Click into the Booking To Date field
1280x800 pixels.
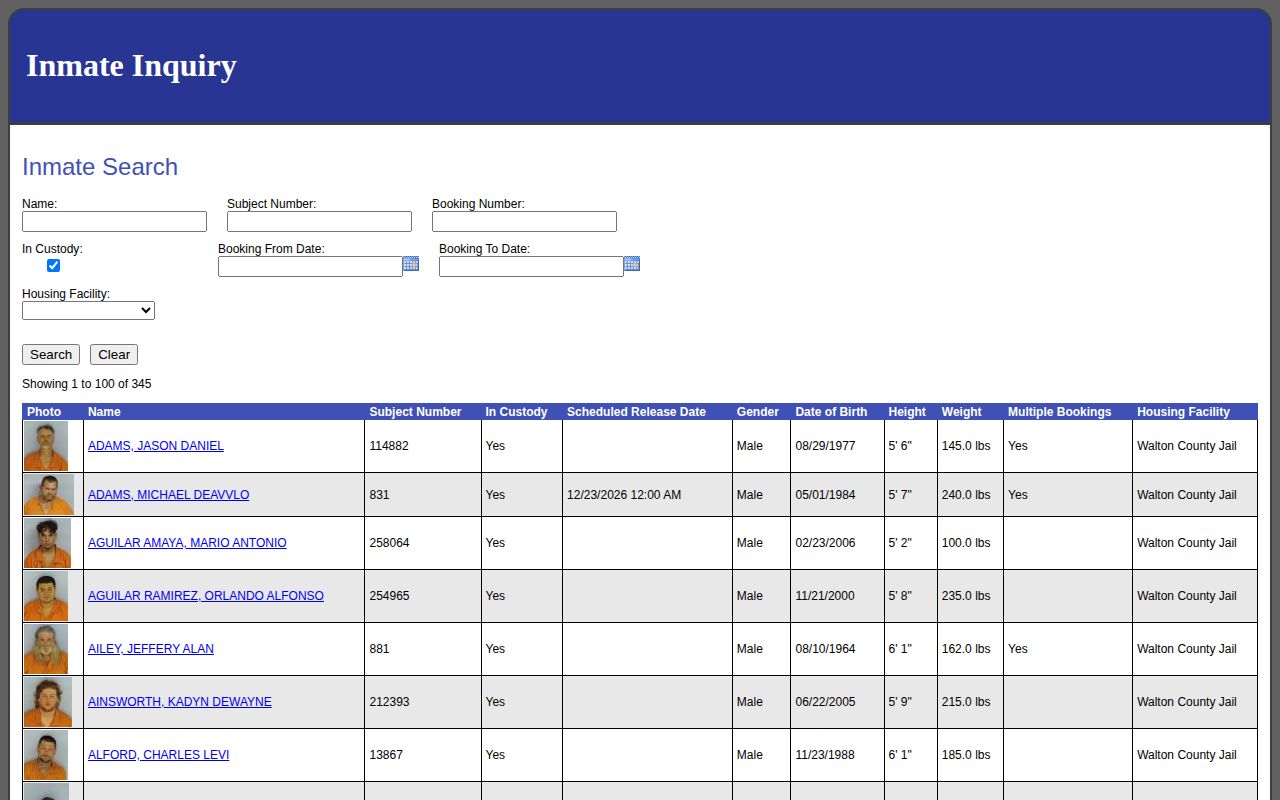531,266
